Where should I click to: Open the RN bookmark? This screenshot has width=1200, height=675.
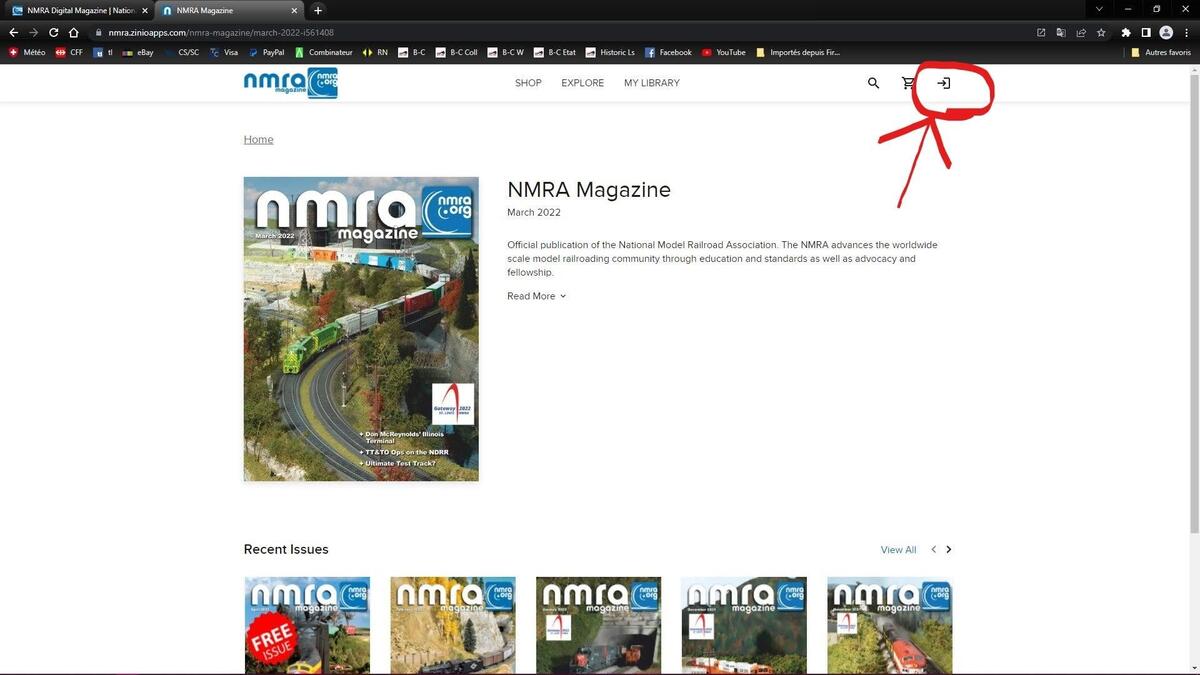pyautogui.click(x=376, y=52)
